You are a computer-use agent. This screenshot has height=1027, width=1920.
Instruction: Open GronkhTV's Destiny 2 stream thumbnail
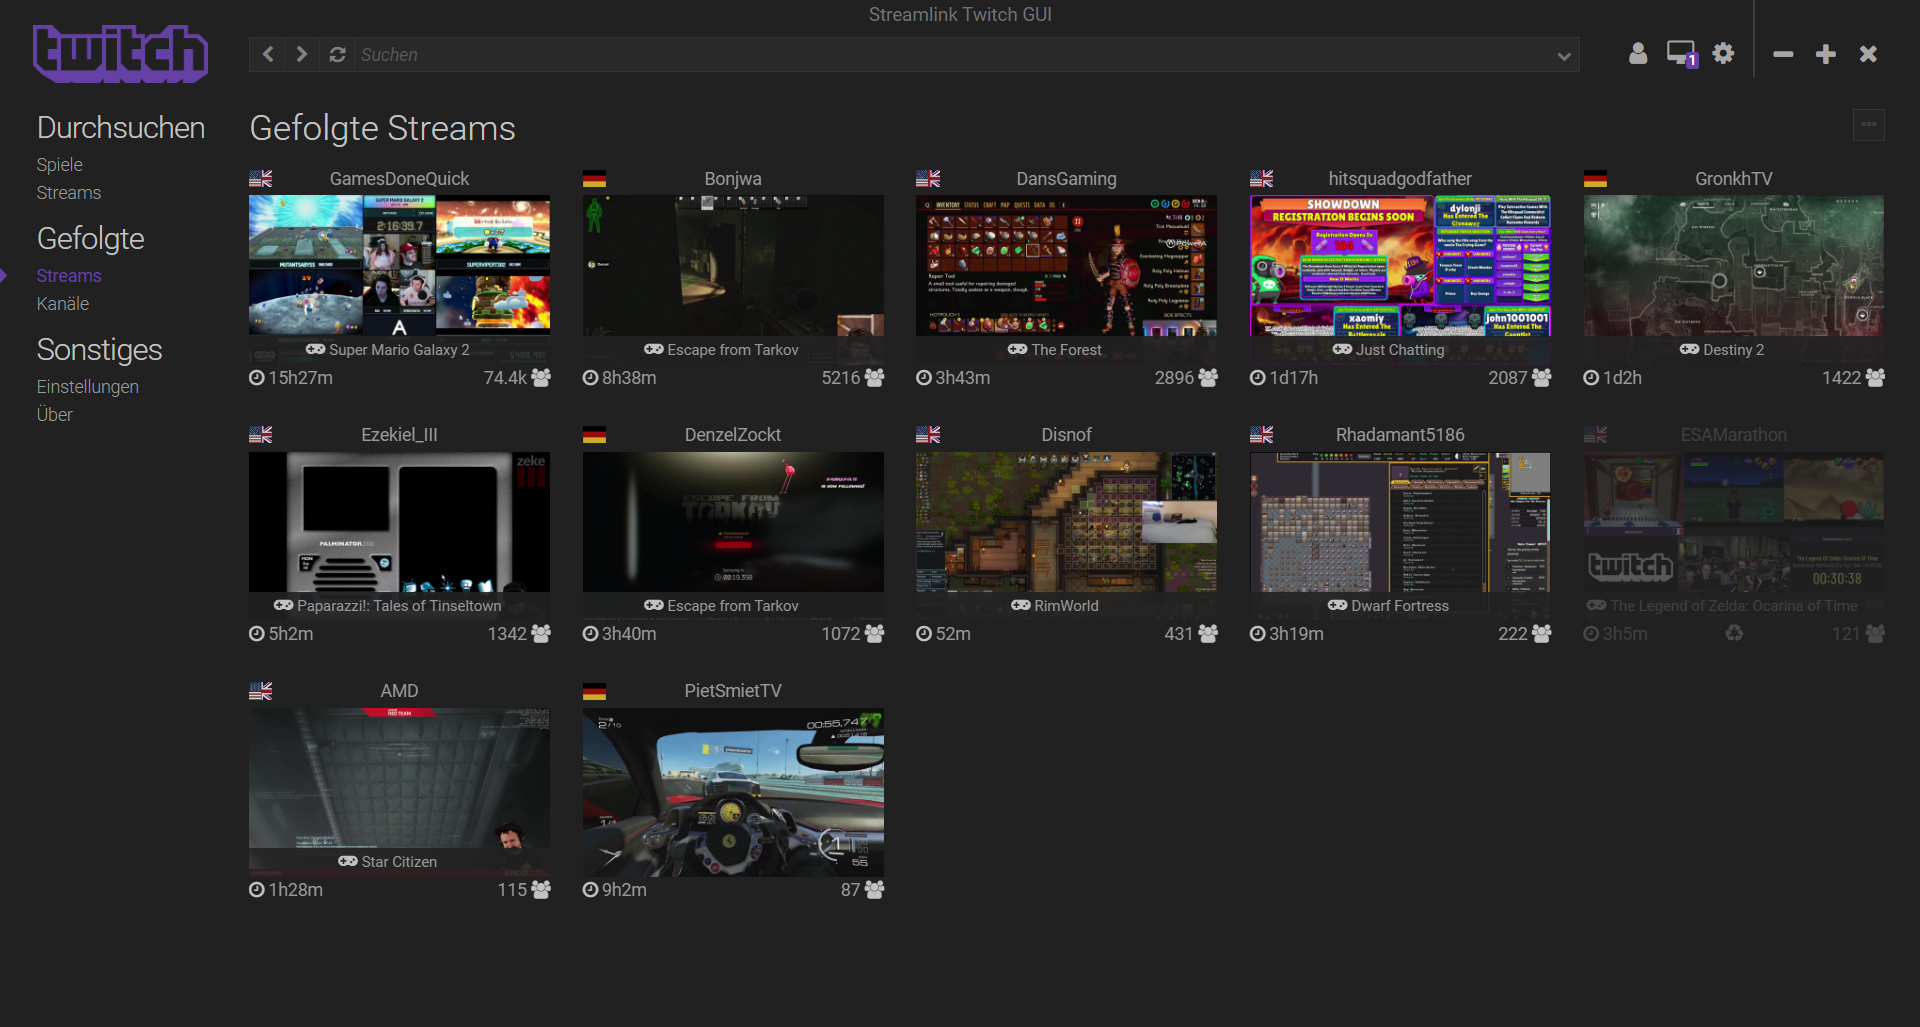[x=1732, y=265]
